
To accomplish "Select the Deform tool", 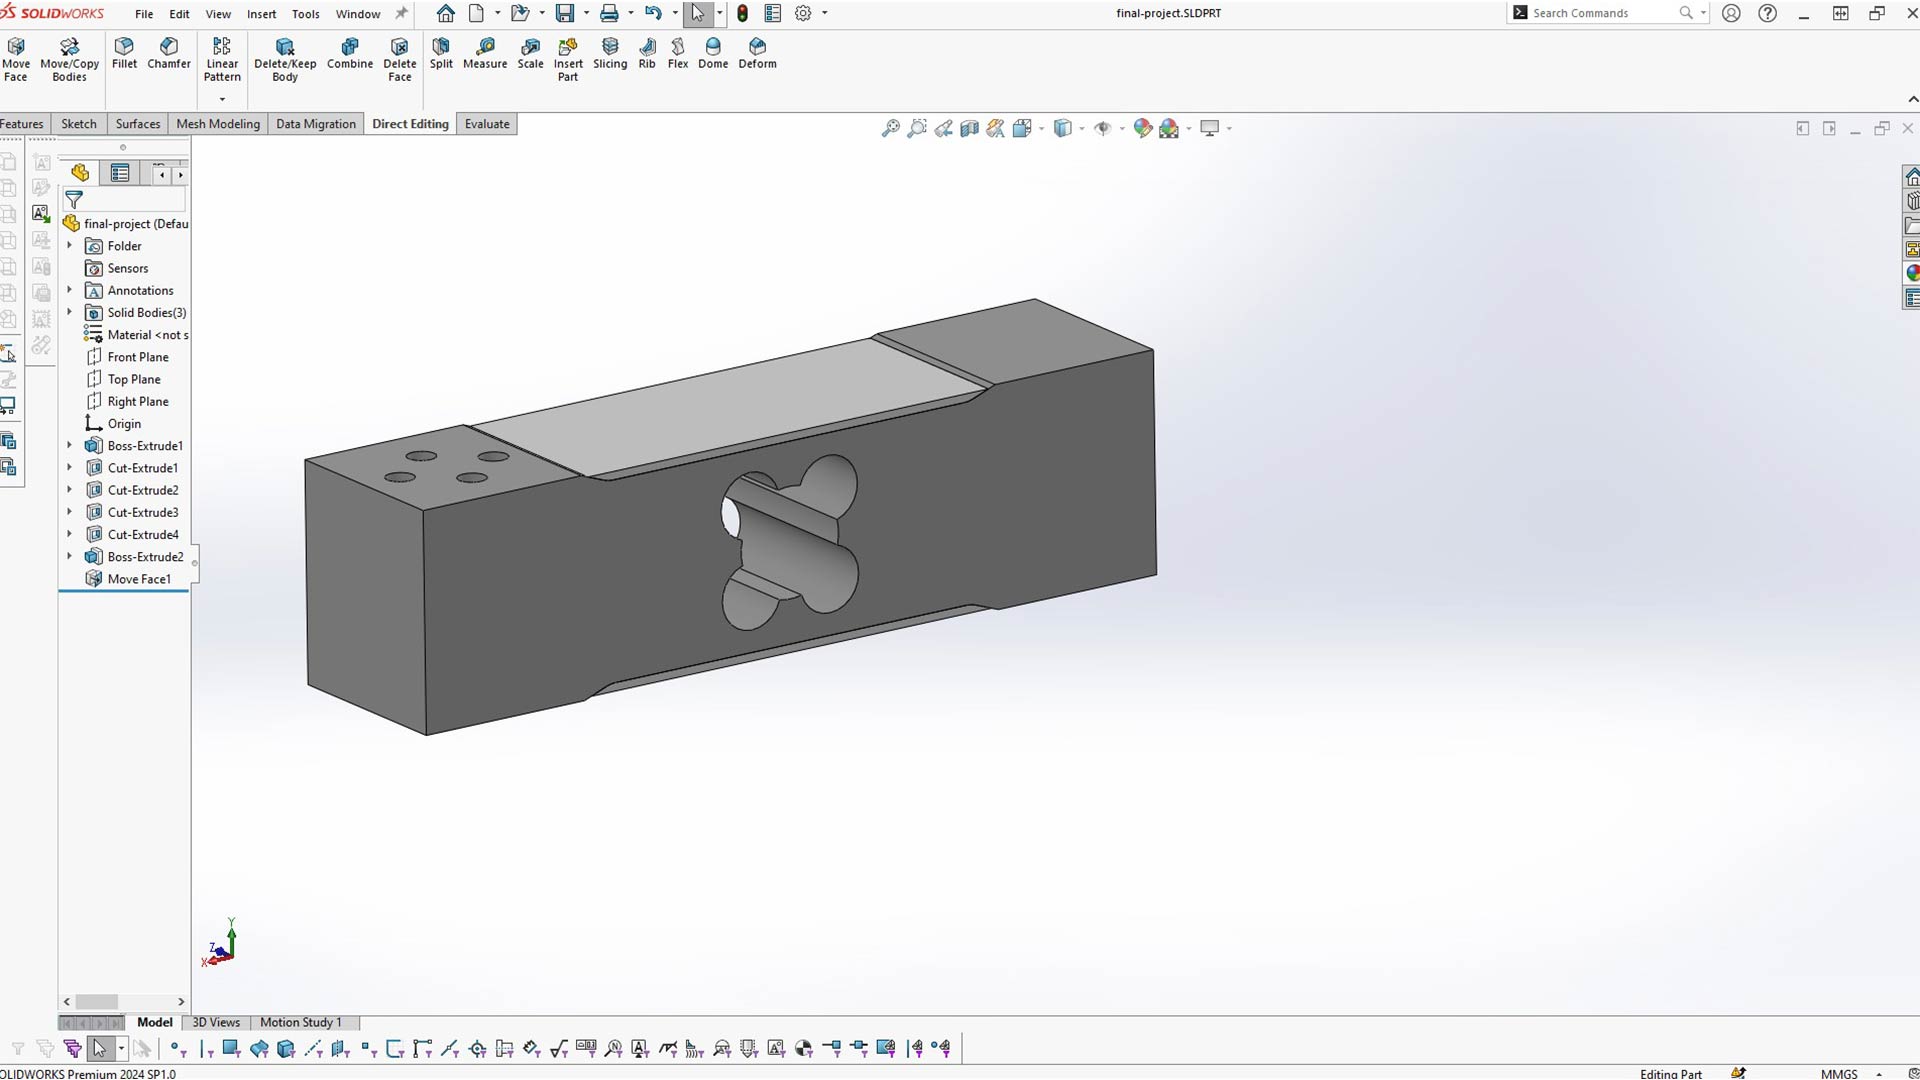I will pyautogui.click(x=757, y=54).
